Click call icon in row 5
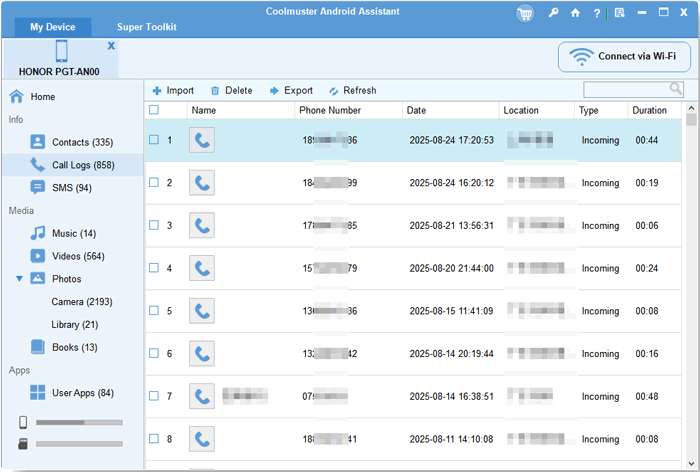 pyautogui.click(x=202, y=311)
